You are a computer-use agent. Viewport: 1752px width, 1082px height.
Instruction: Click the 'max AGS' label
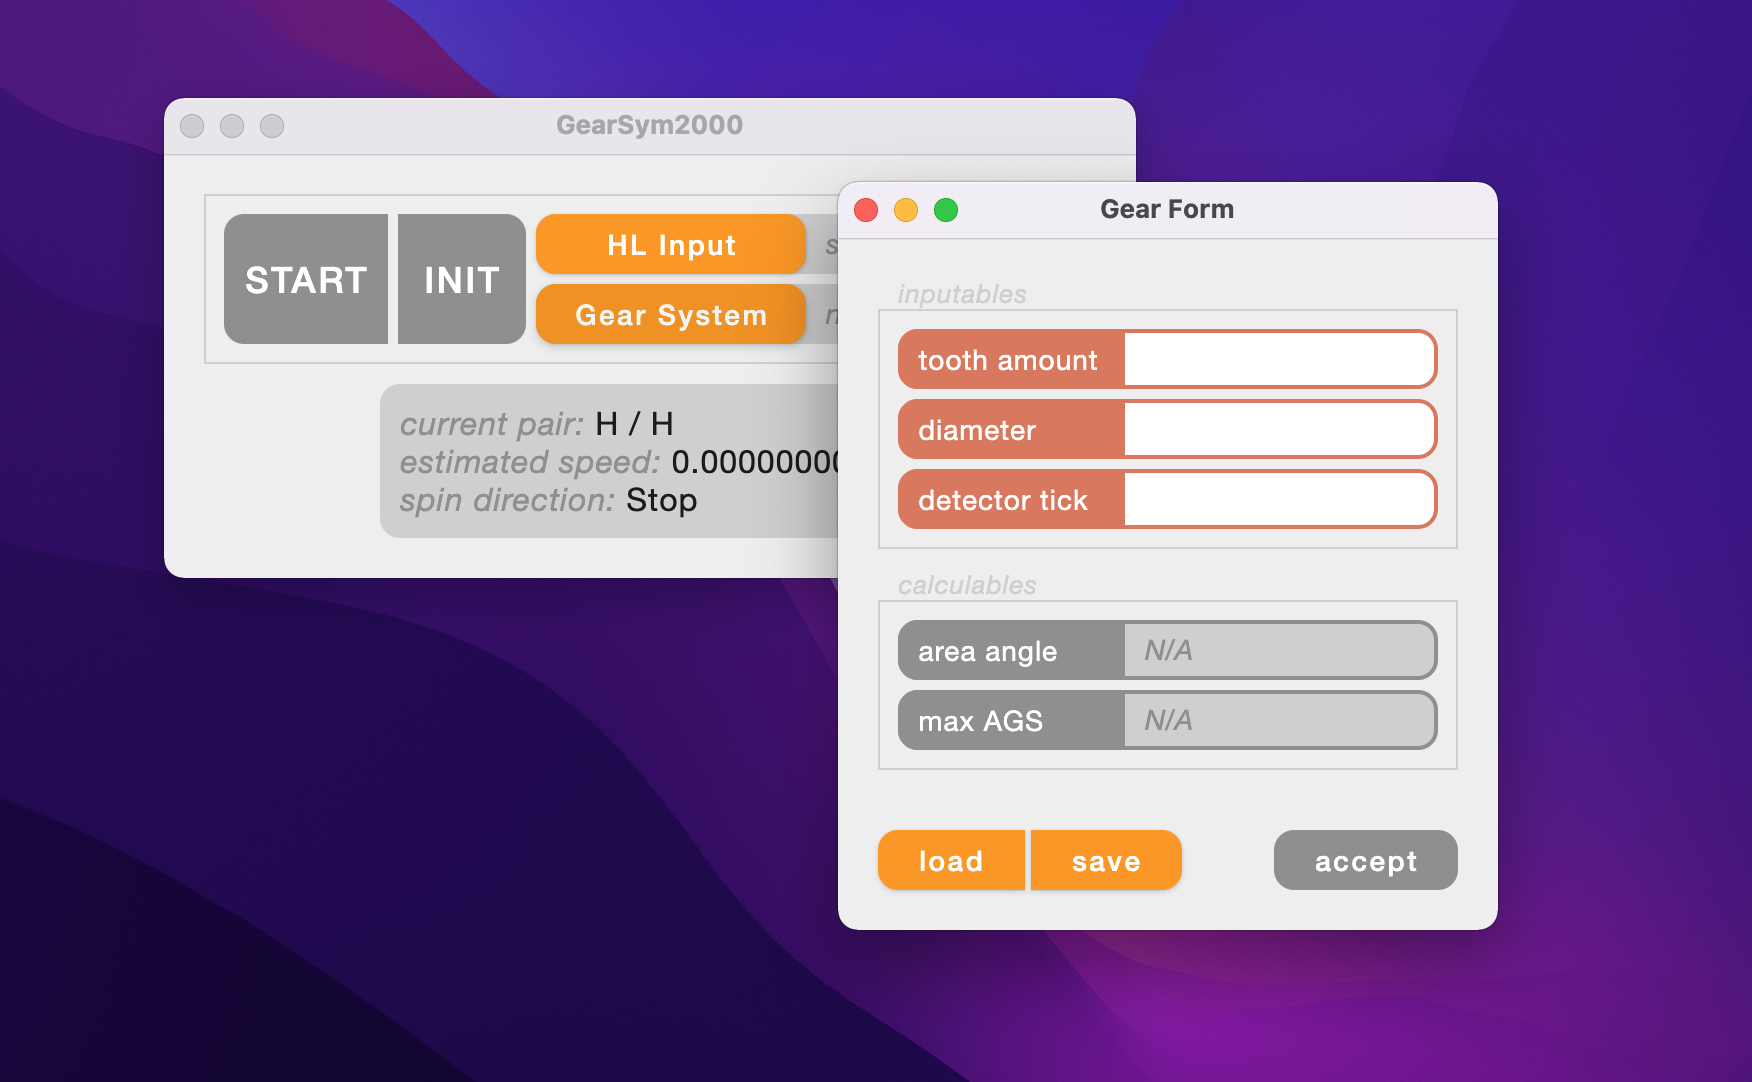[x=980, y=721]
